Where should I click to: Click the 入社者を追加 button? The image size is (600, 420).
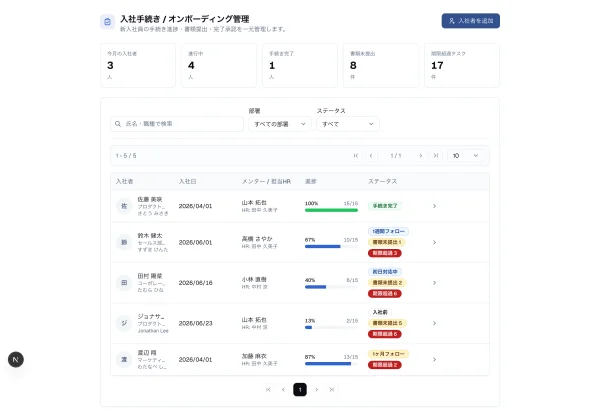coord(470,21)
